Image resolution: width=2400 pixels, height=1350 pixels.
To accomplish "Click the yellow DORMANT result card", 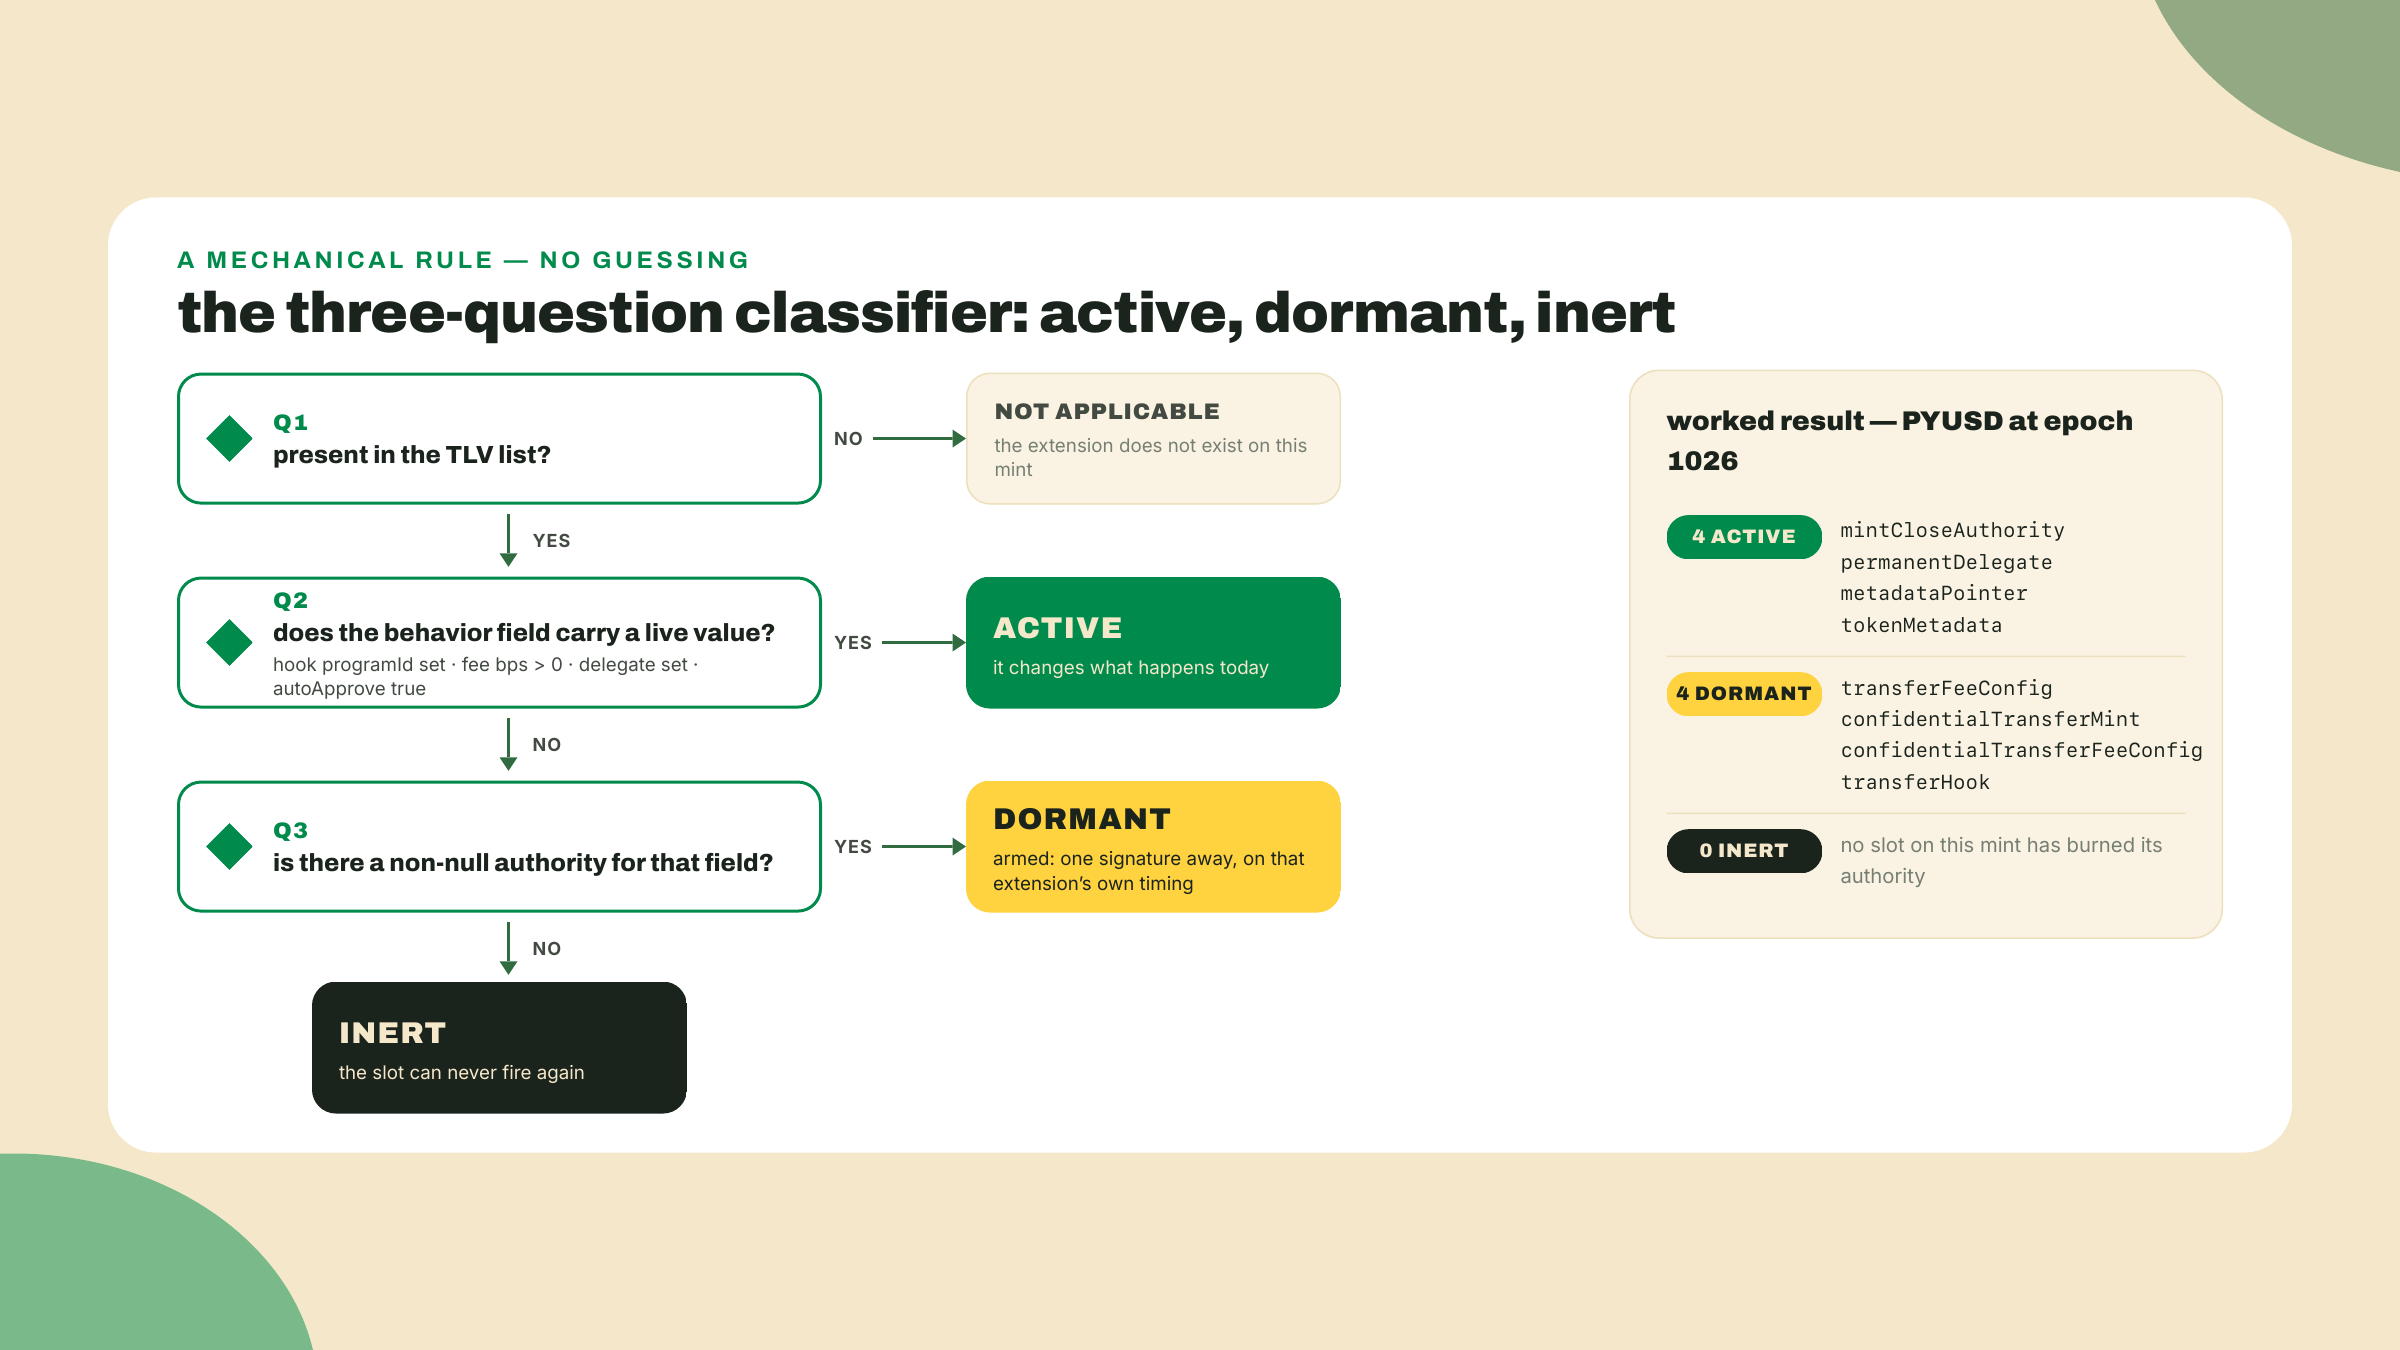I will pos(1153,847).
